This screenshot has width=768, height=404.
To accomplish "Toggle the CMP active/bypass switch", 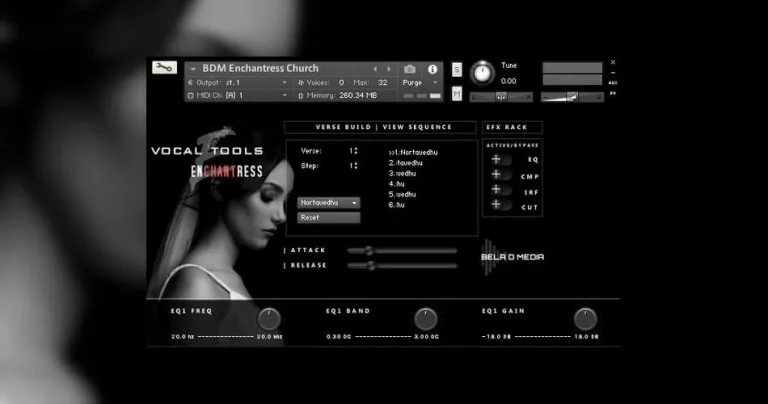I will click(x=502, y=175).
